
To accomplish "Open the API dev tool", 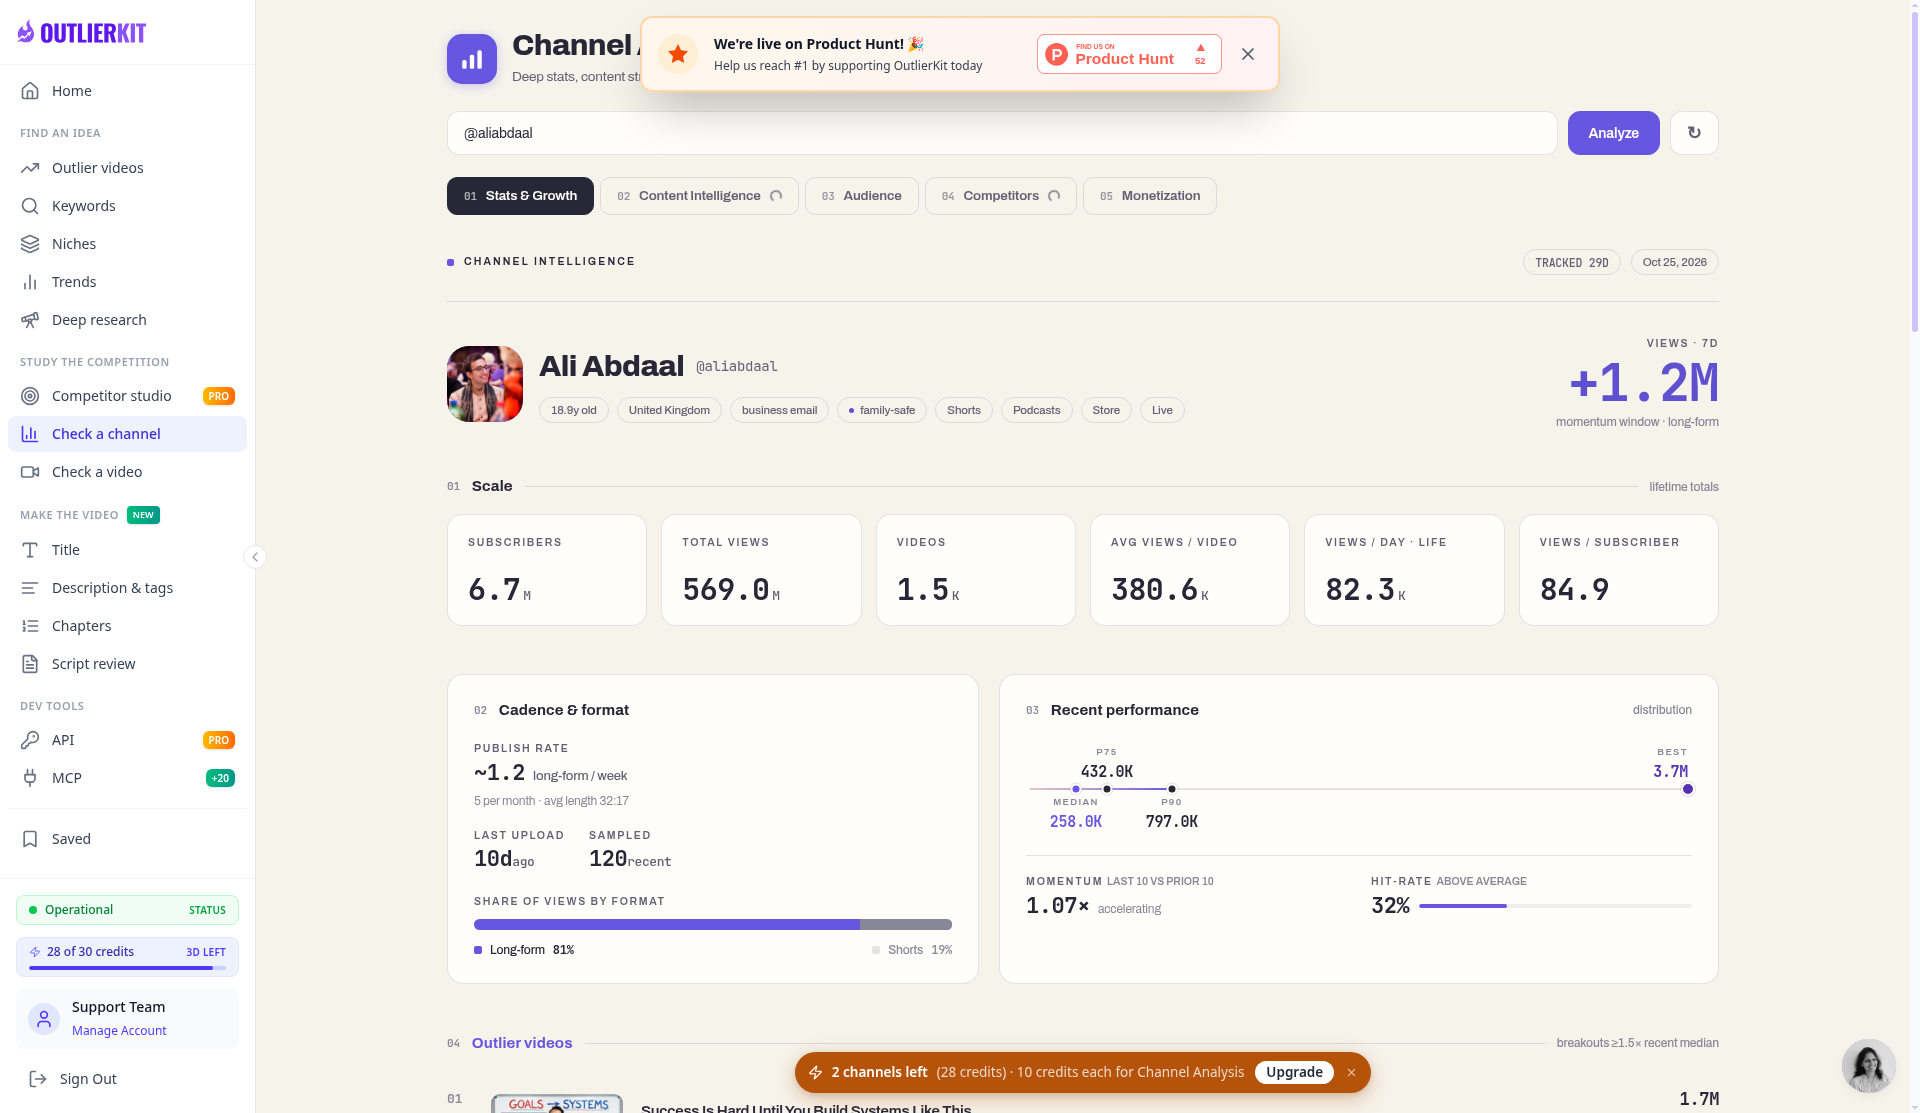I will click(x=127, y=740).
